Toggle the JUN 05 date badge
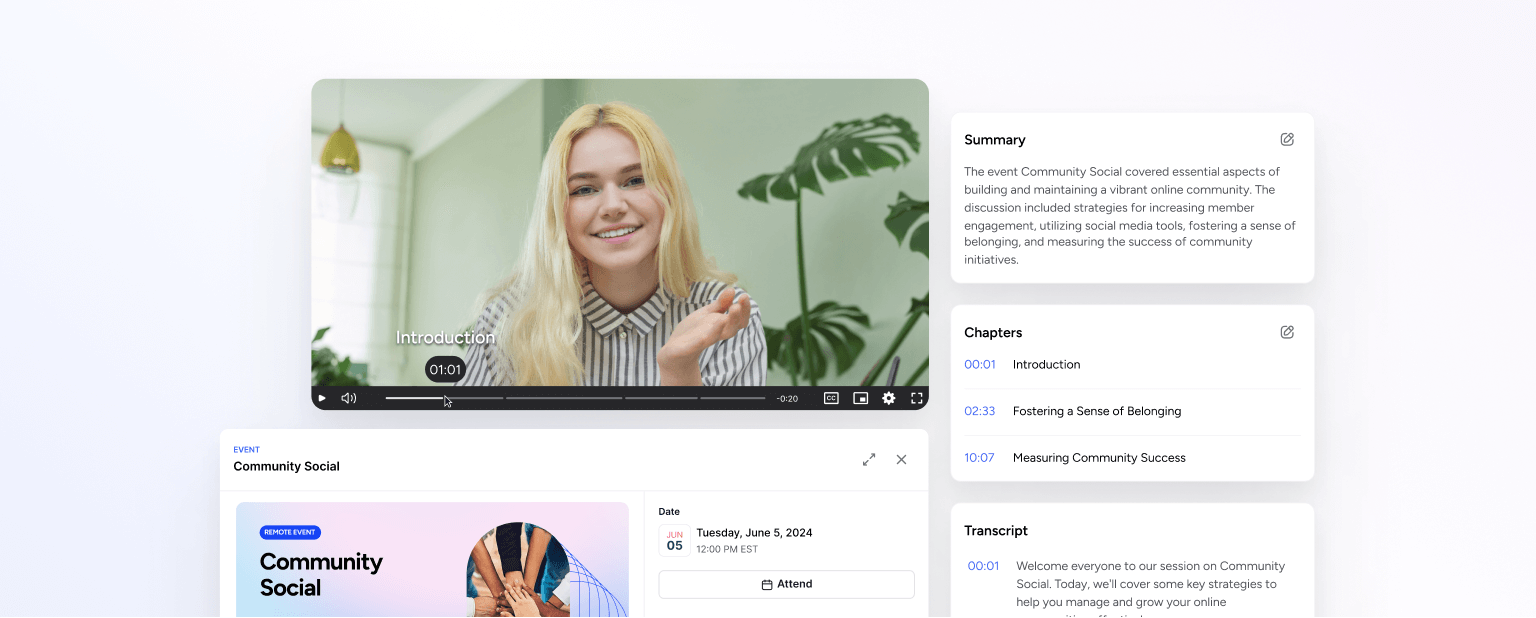Screen dimensions: 1536x618 [674, 539]
